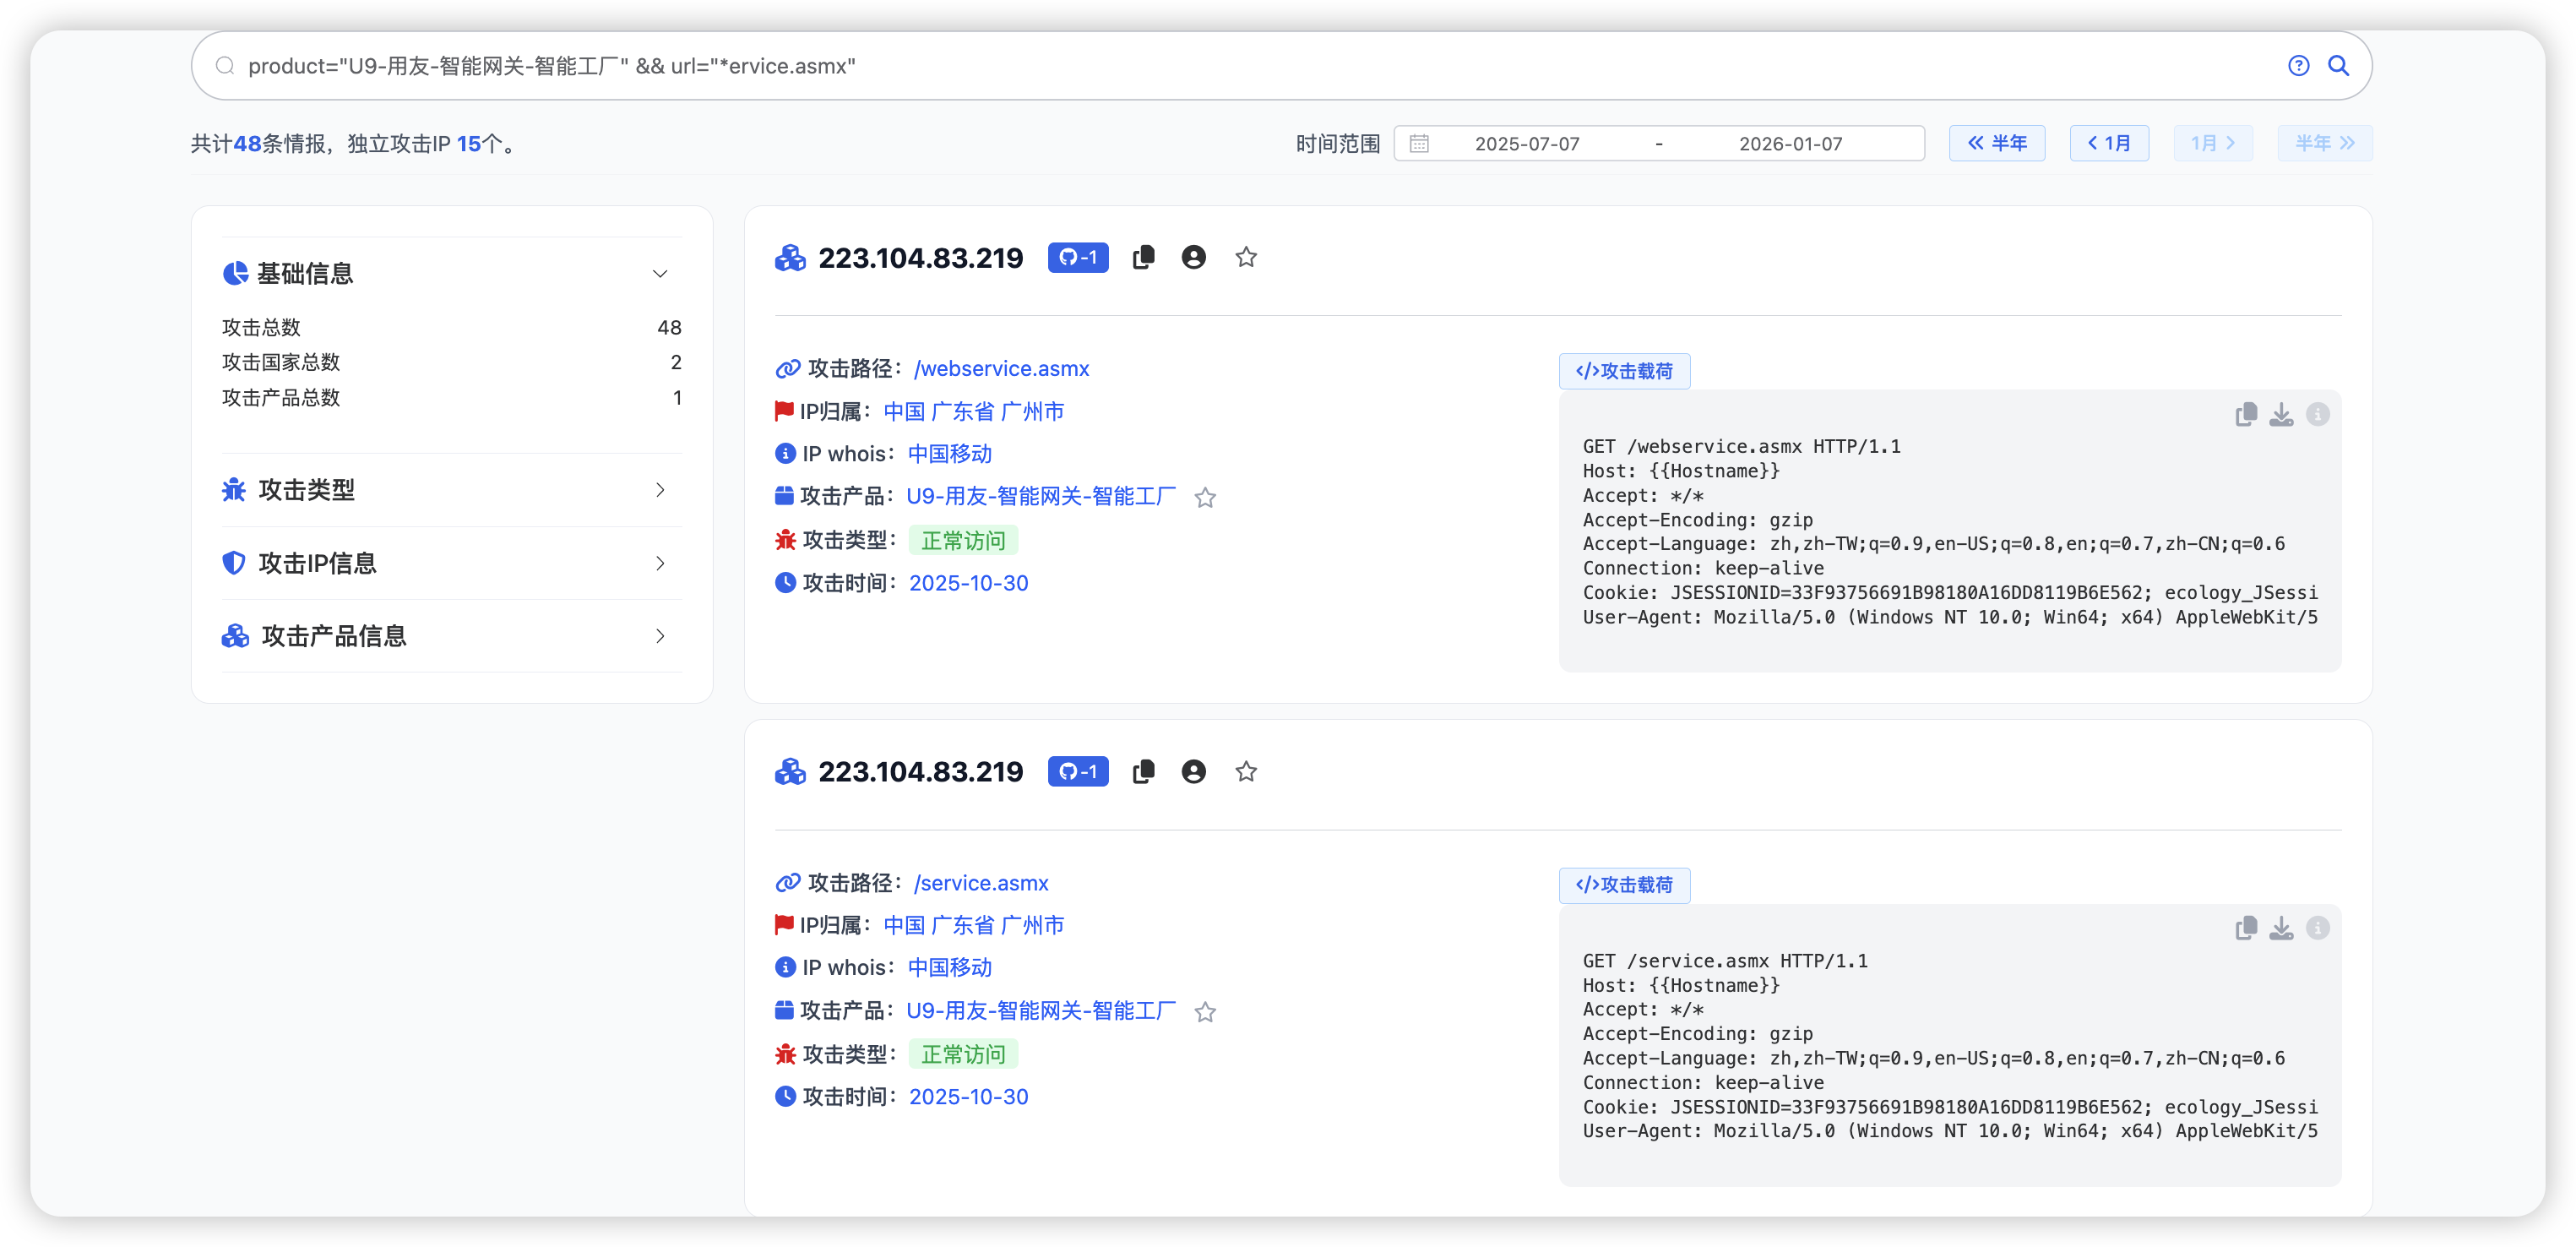
Task: Star the second IP result as favorite
Action: pos(1245,772)
